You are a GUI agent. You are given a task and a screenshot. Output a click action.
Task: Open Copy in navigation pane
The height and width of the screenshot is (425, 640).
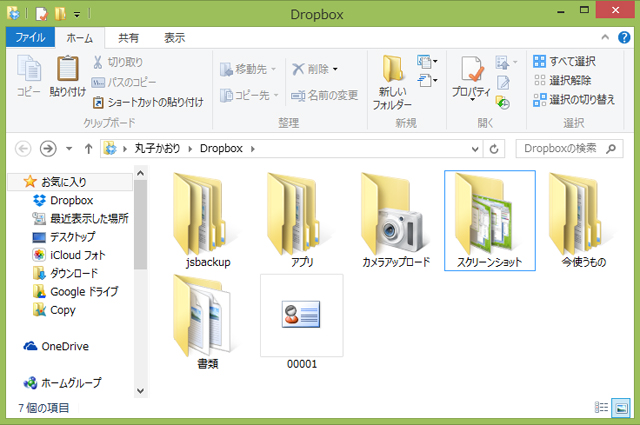point(54,310)
